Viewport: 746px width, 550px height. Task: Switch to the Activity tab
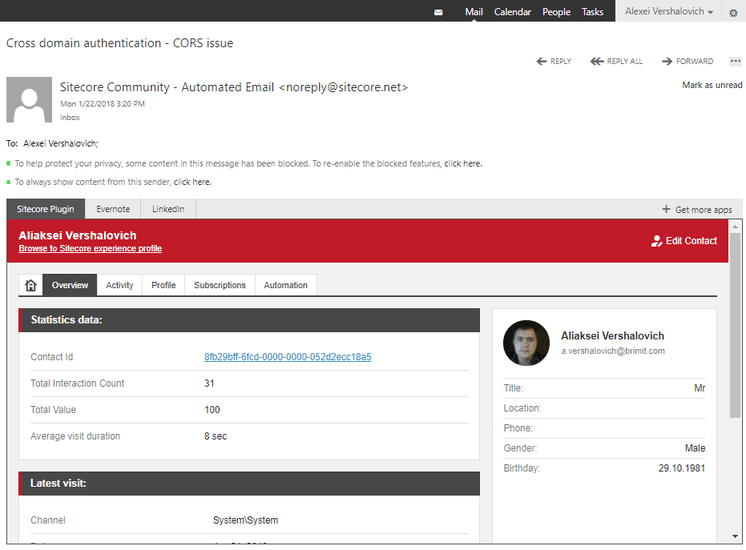point(119,285)
